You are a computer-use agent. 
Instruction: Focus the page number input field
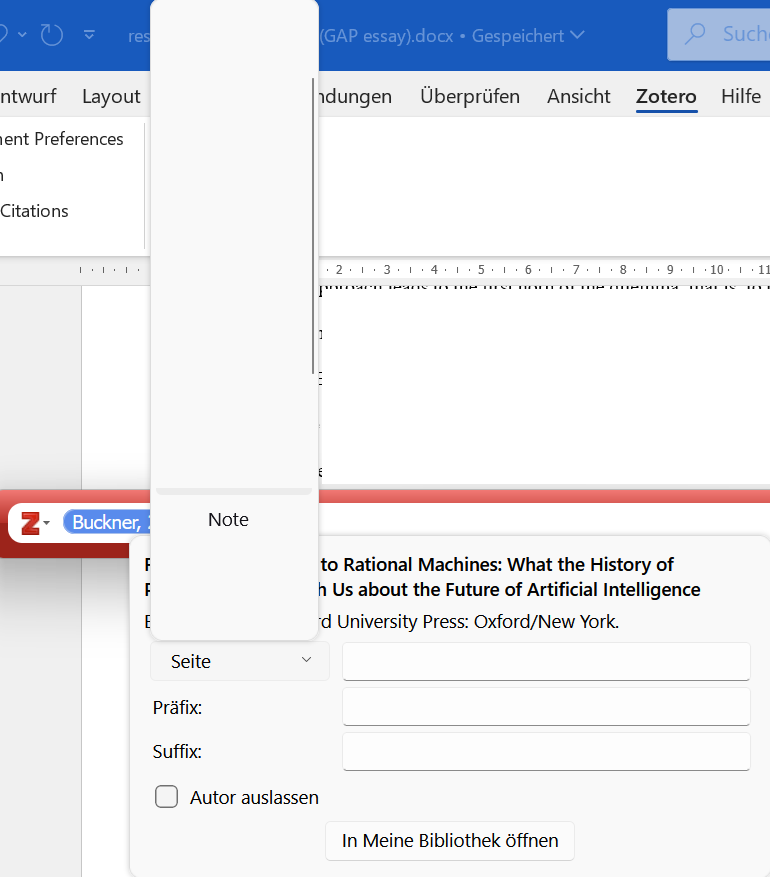pyautogui.click(x=546, y=661)
